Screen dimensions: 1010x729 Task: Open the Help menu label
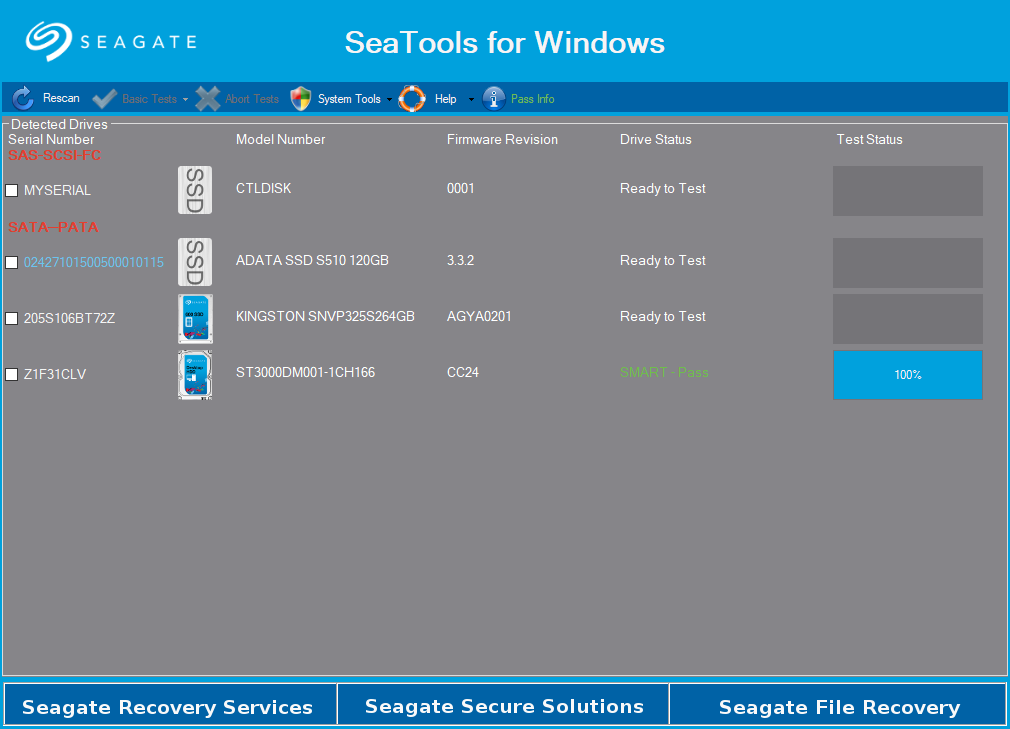coord(445,99)
